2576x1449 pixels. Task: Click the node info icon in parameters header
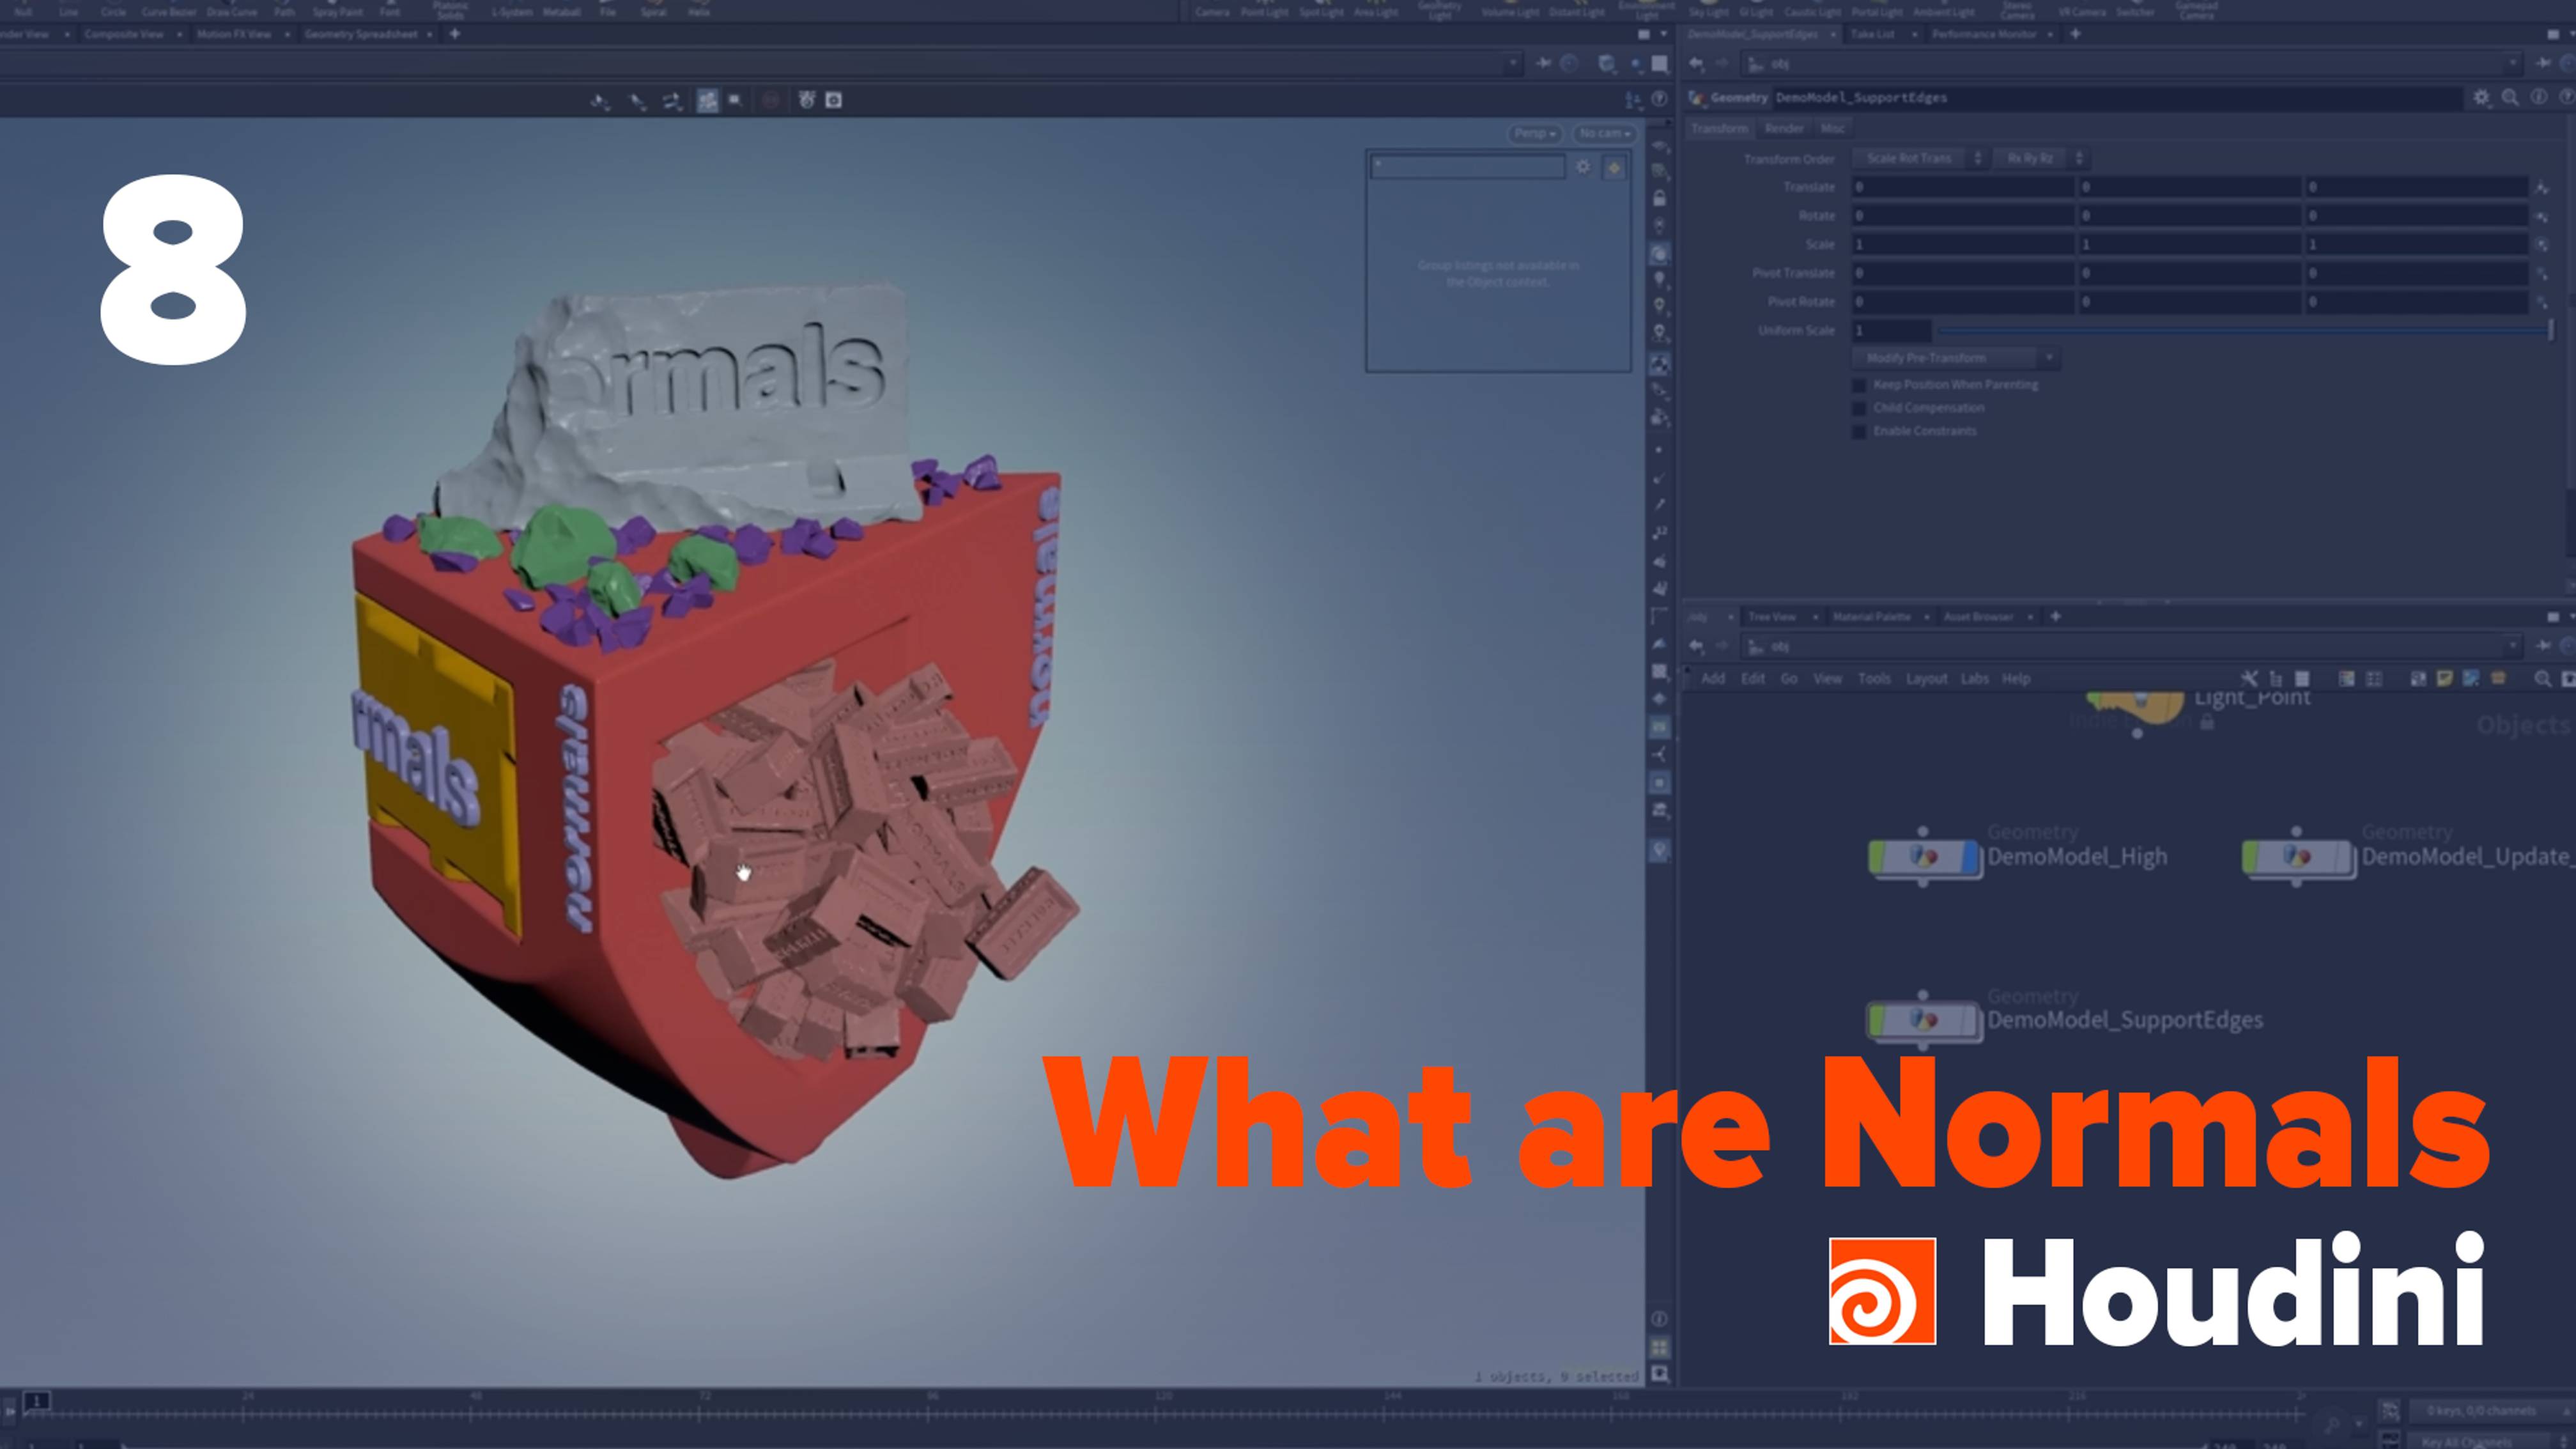coord(2538,97)
